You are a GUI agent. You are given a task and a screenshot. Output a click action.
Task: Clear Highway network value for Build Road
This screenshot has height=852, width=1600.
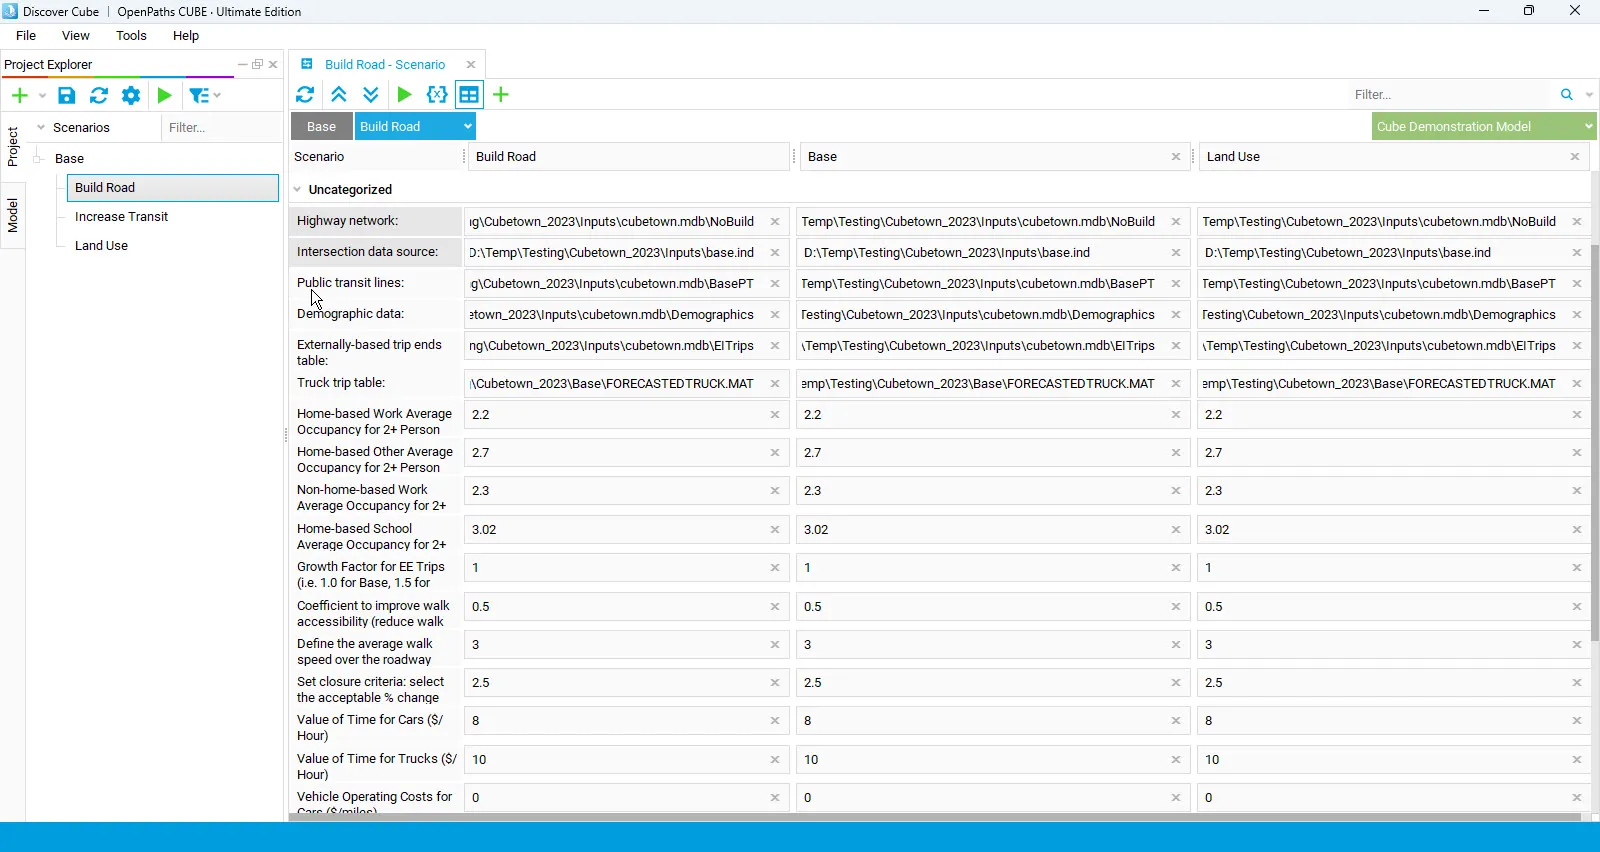[775, 222]
